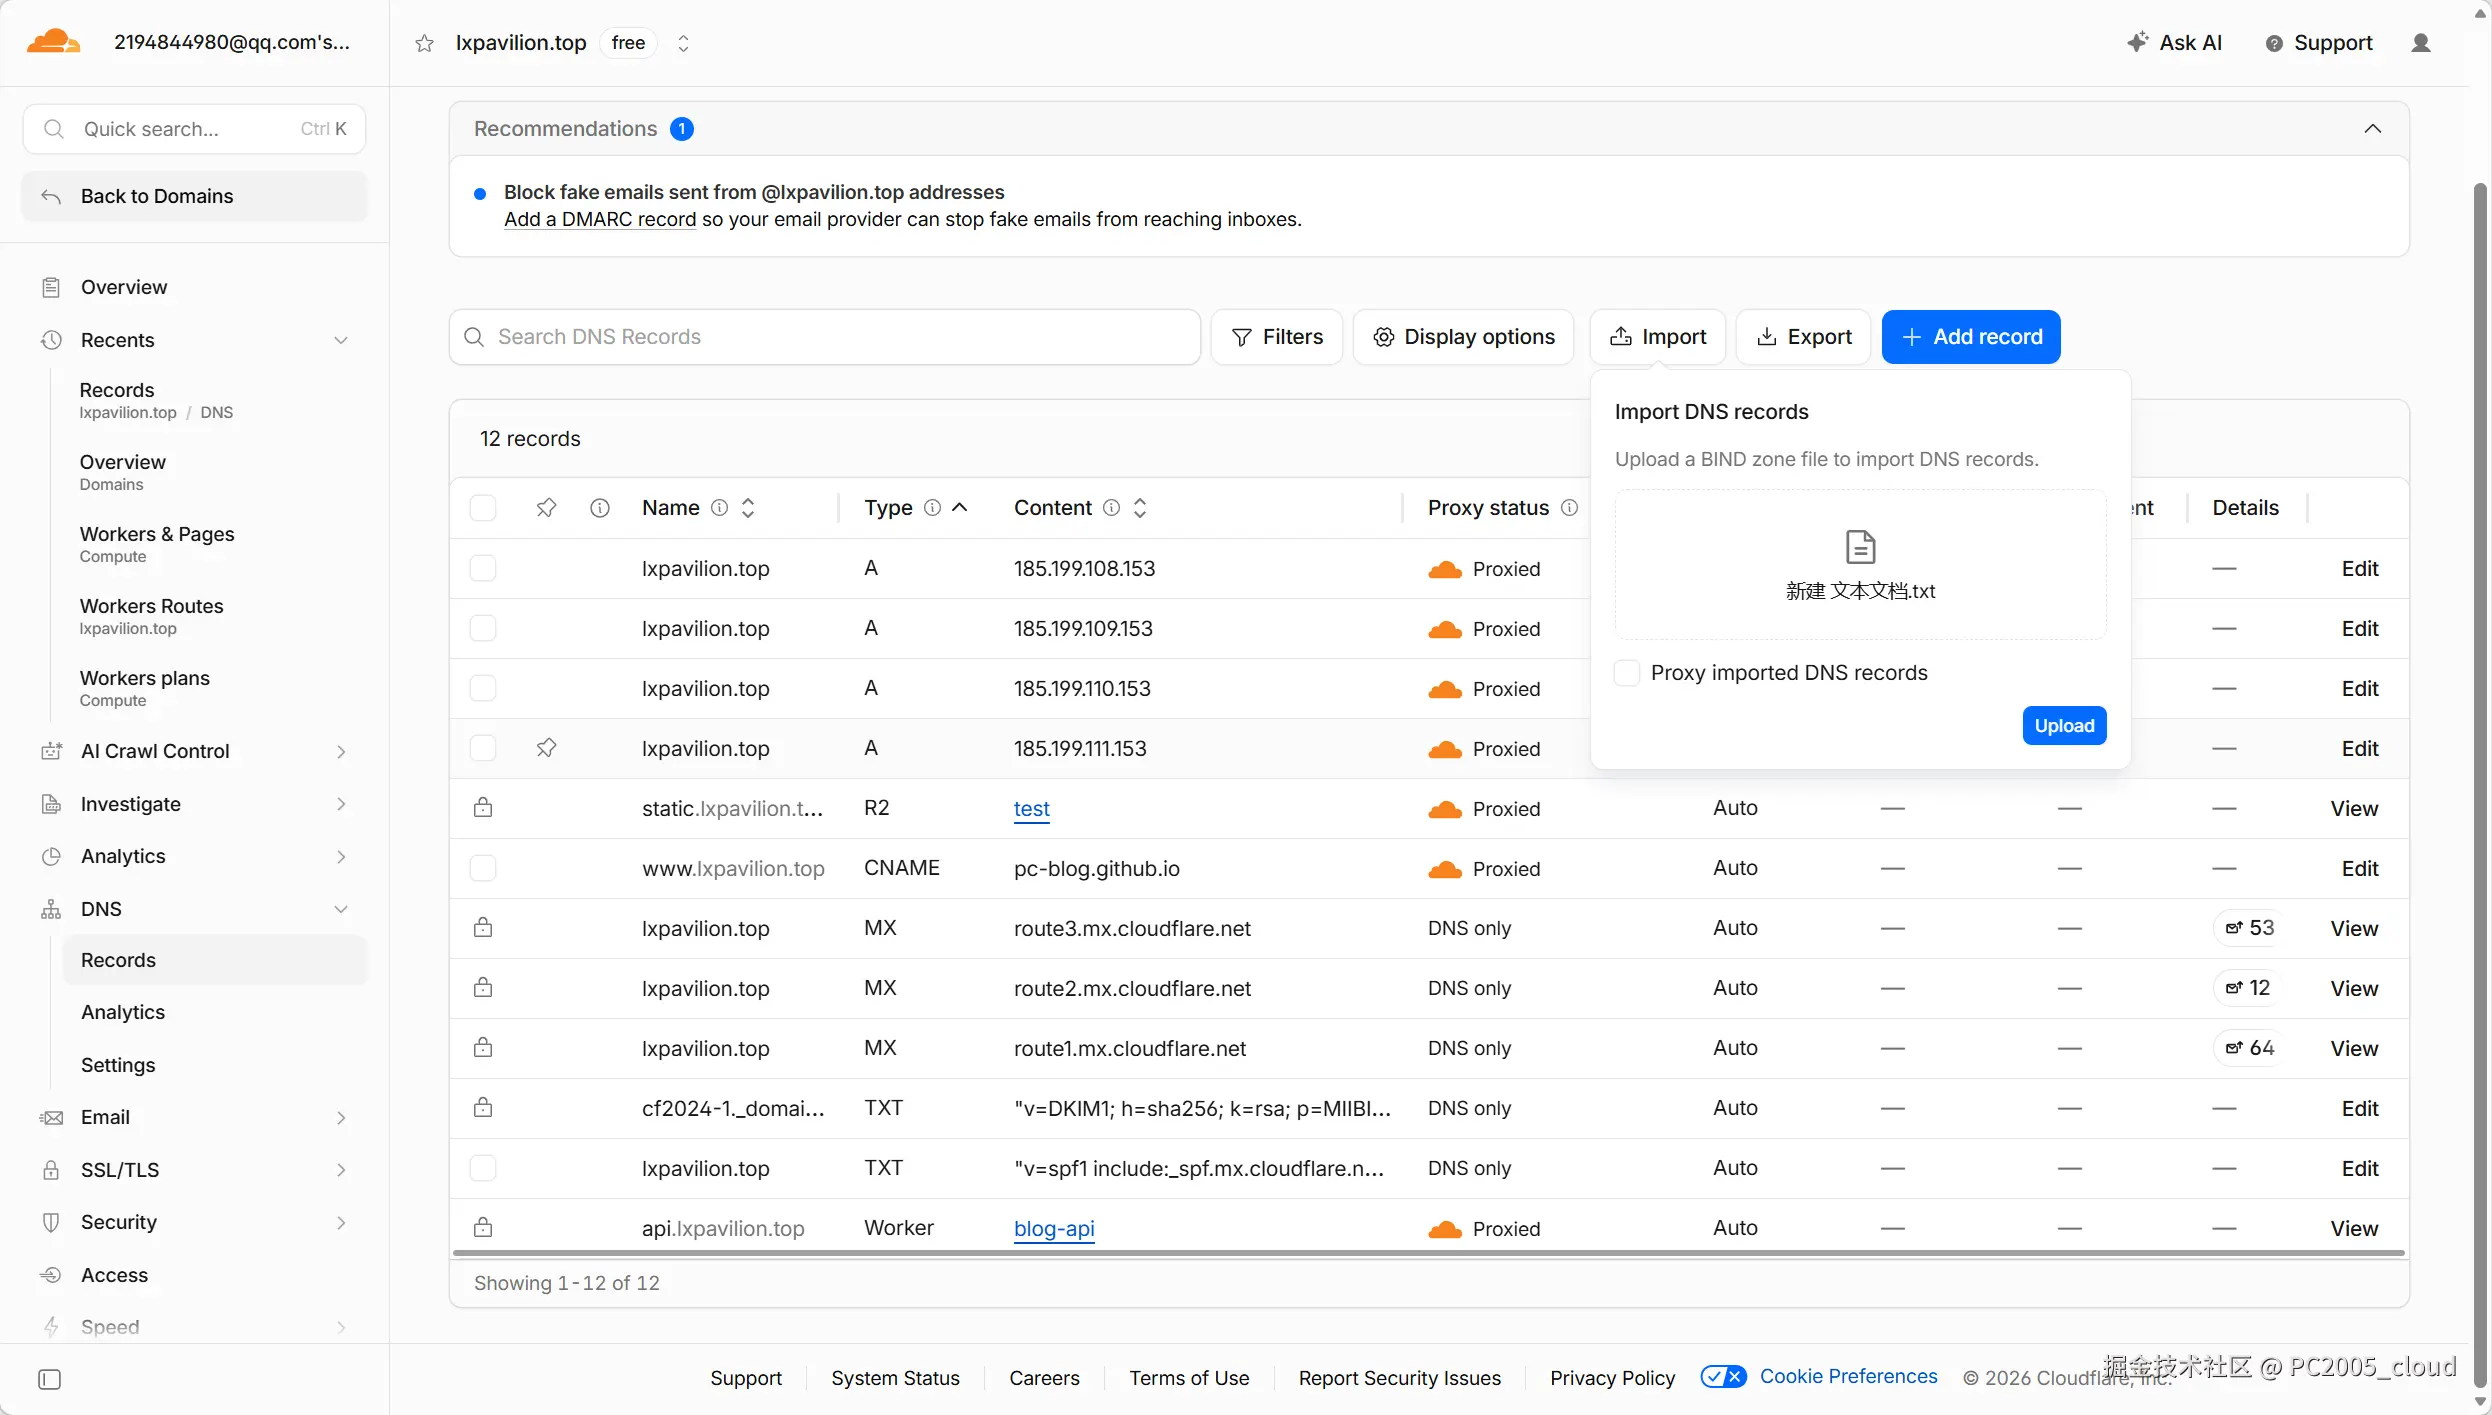Screen dimensions: 2492x1415
Task: Click the info icon beside Type column header
Action: [932, 508]
